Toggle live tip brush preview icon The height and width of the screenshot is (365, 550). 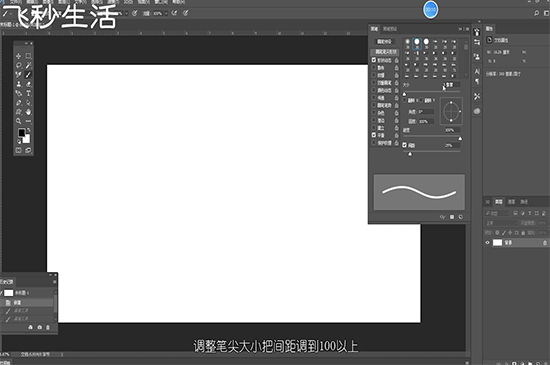tap(443, 217)
